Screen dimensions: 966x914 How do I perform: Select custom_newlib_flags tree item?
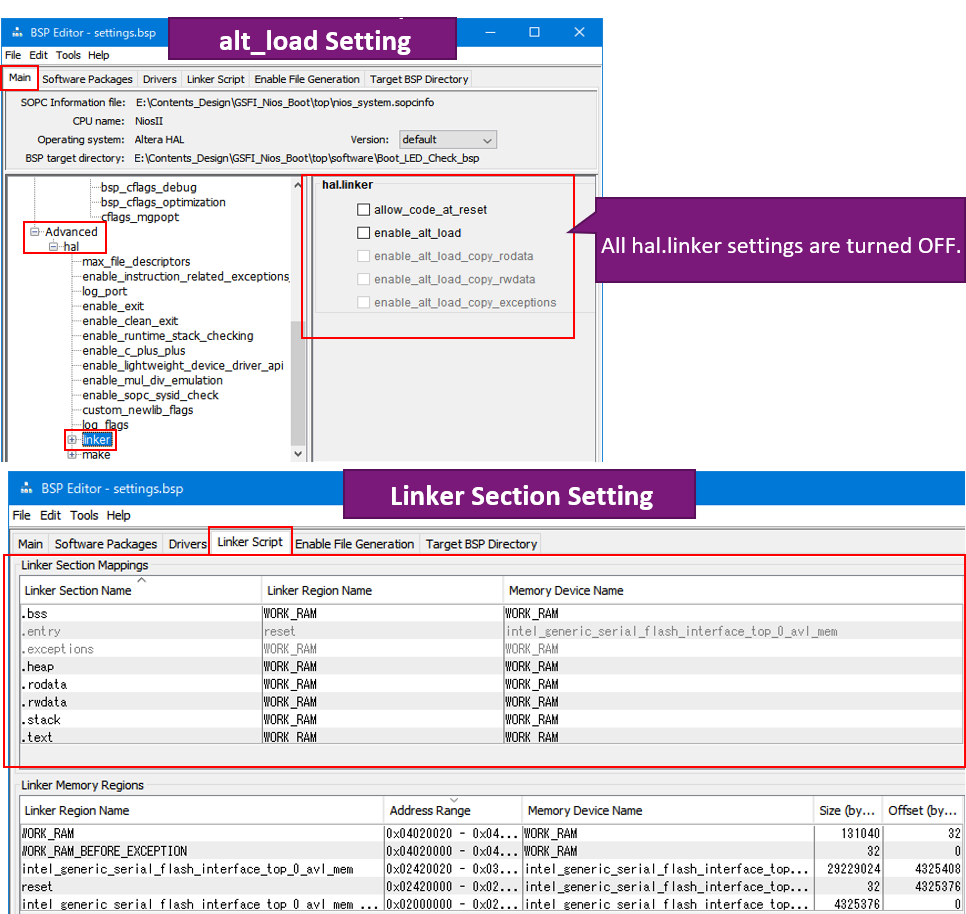(137, 410)
